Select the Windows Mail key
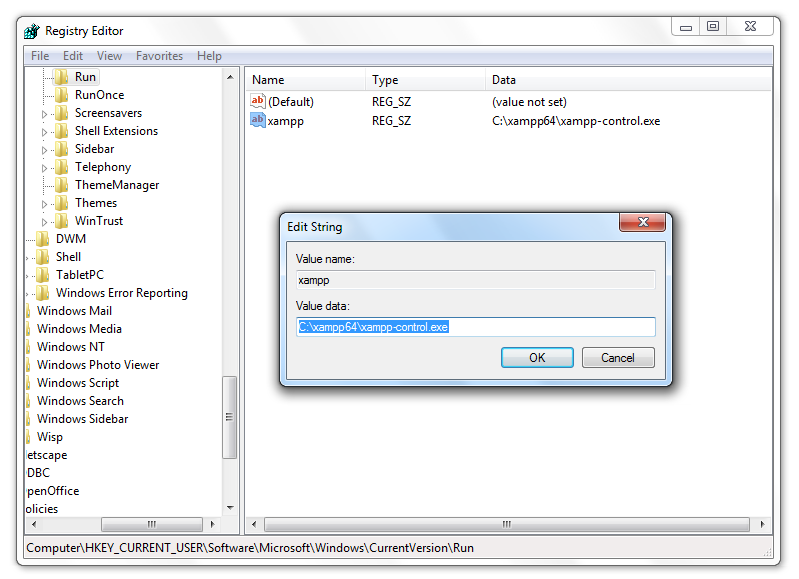 tap(74, 311)
